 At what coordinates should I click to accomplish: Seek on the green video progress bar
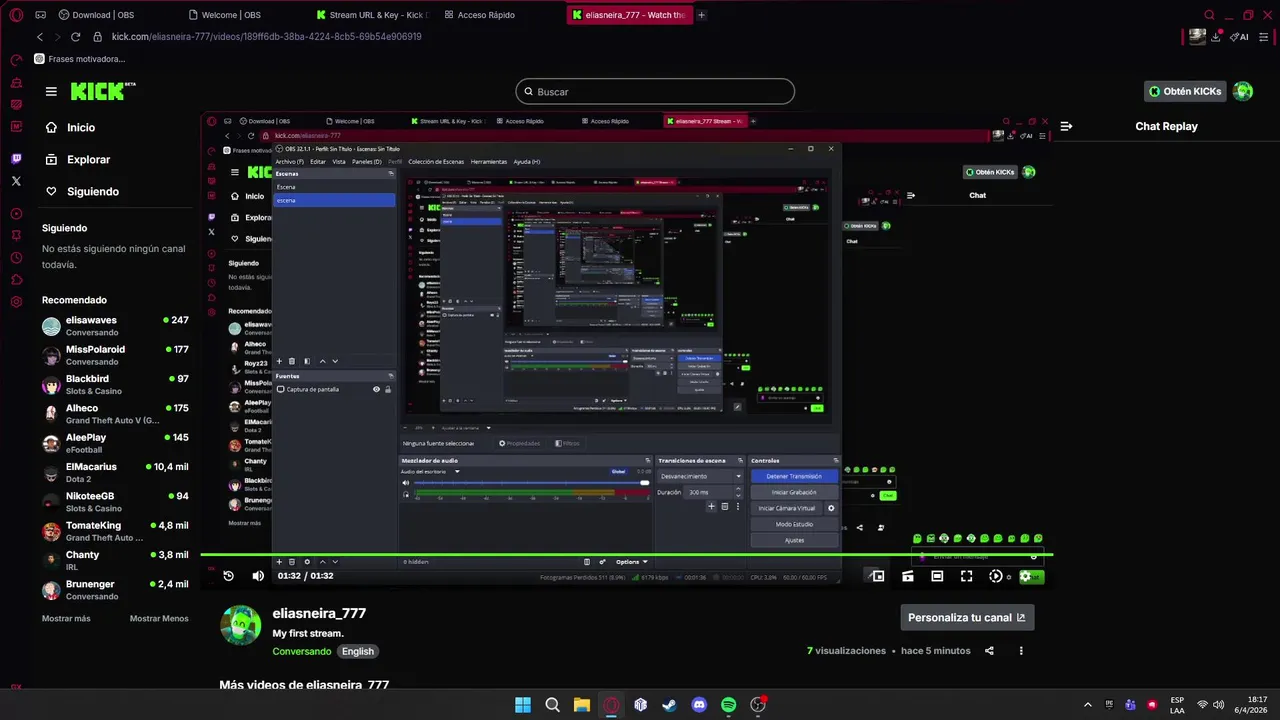point(627,555)
